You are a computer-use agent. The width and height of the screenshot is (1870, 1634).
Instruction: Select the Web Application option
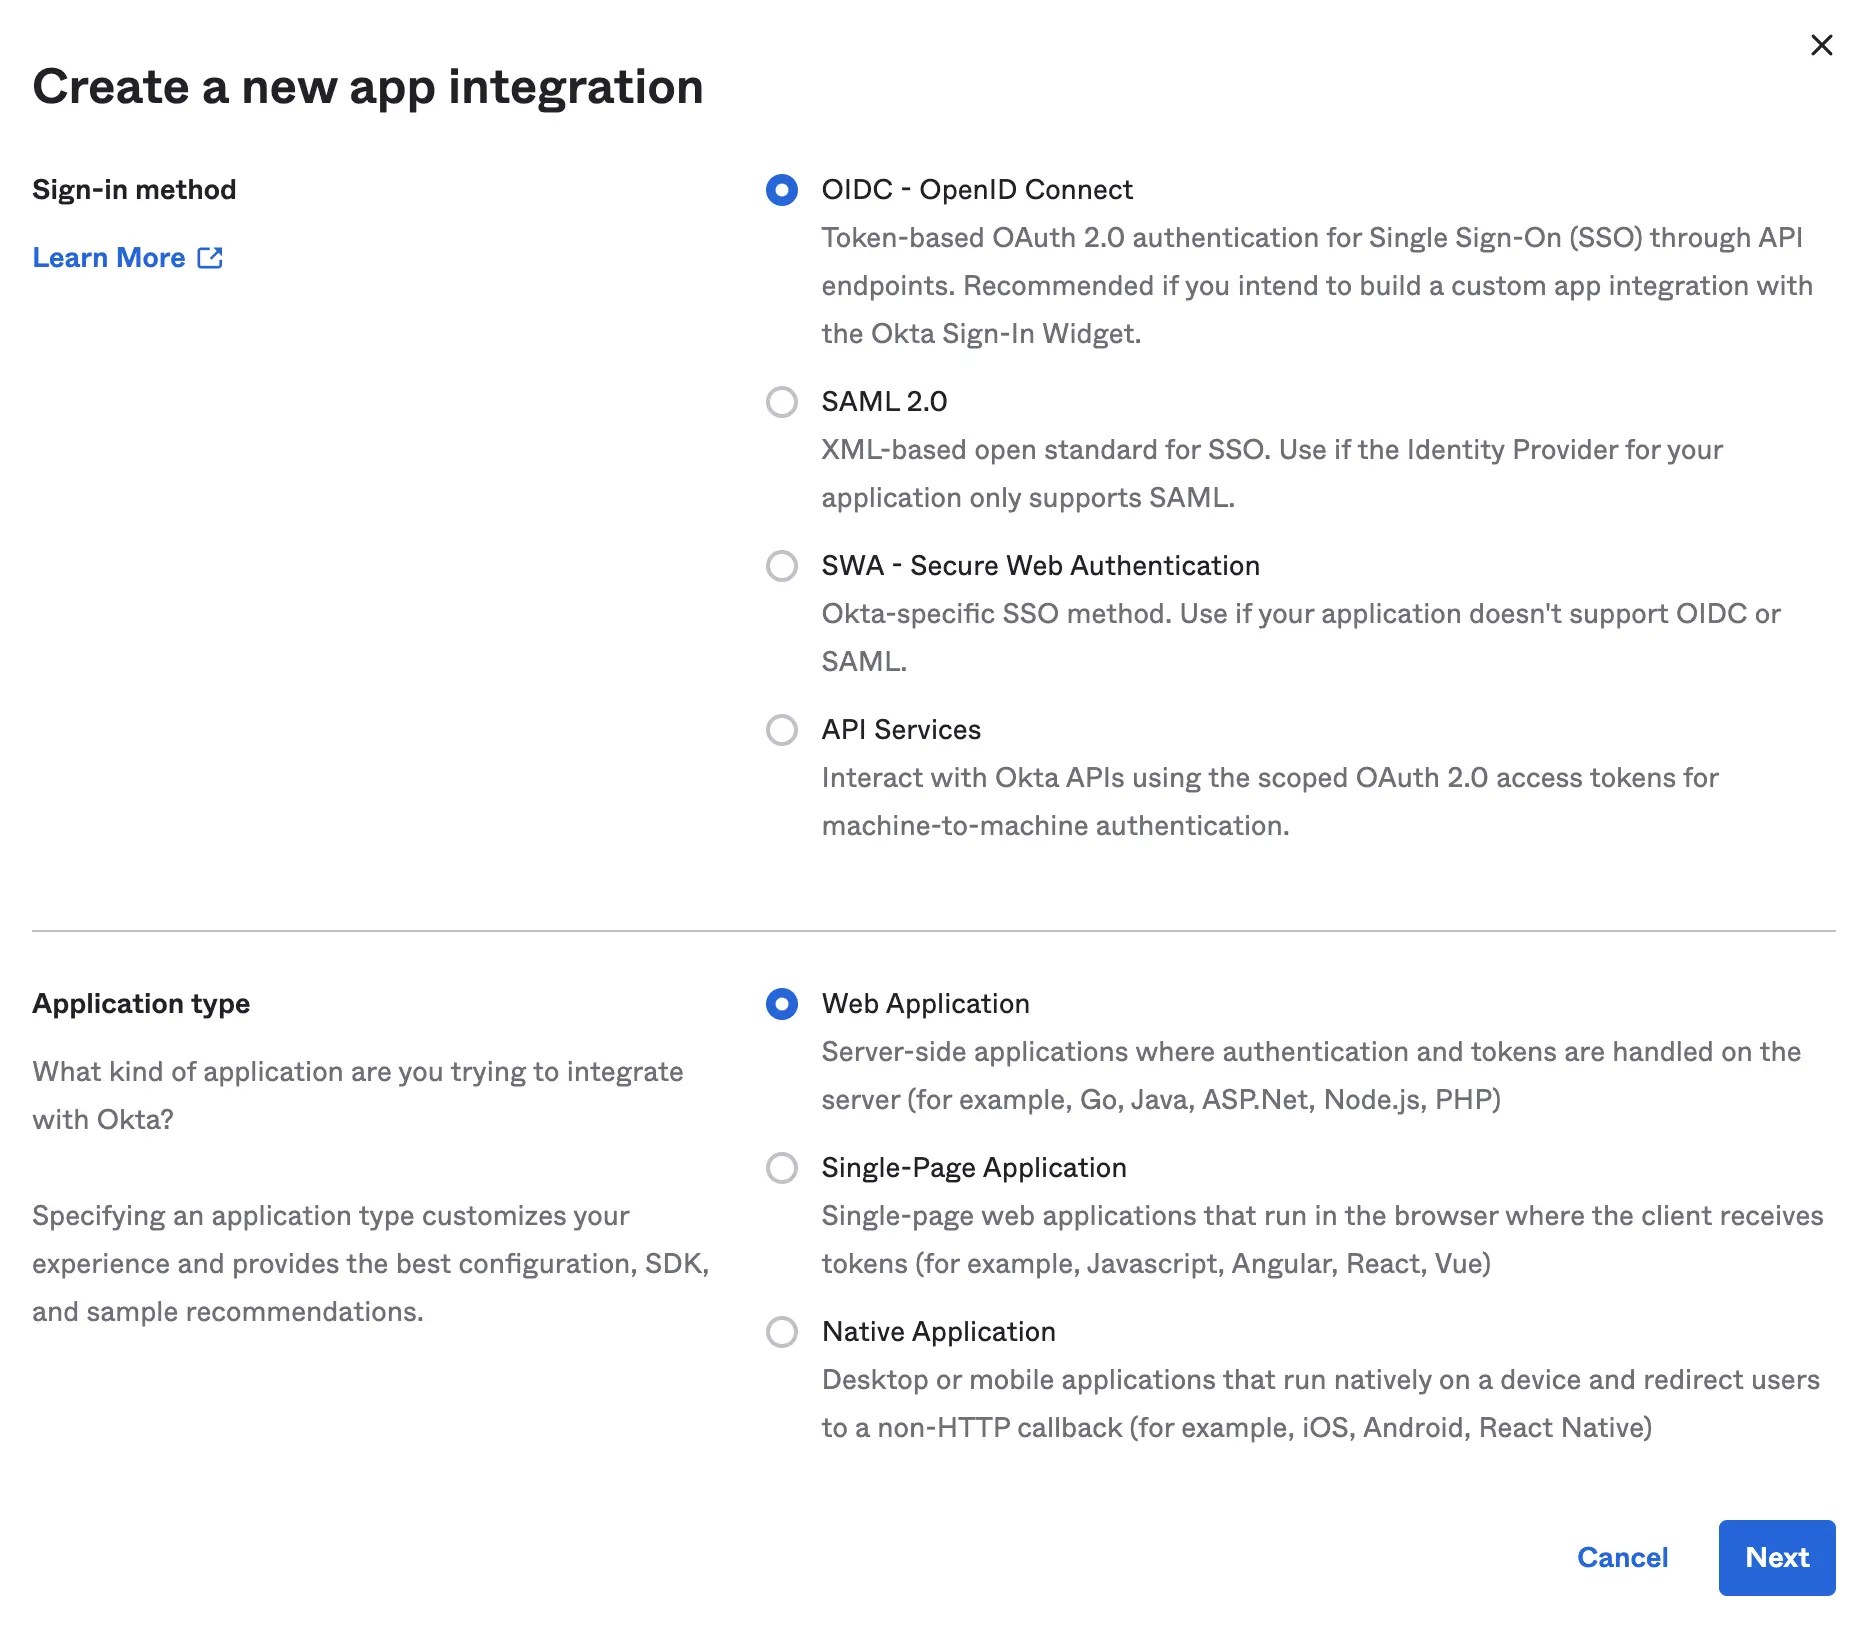pos(783,1005)
